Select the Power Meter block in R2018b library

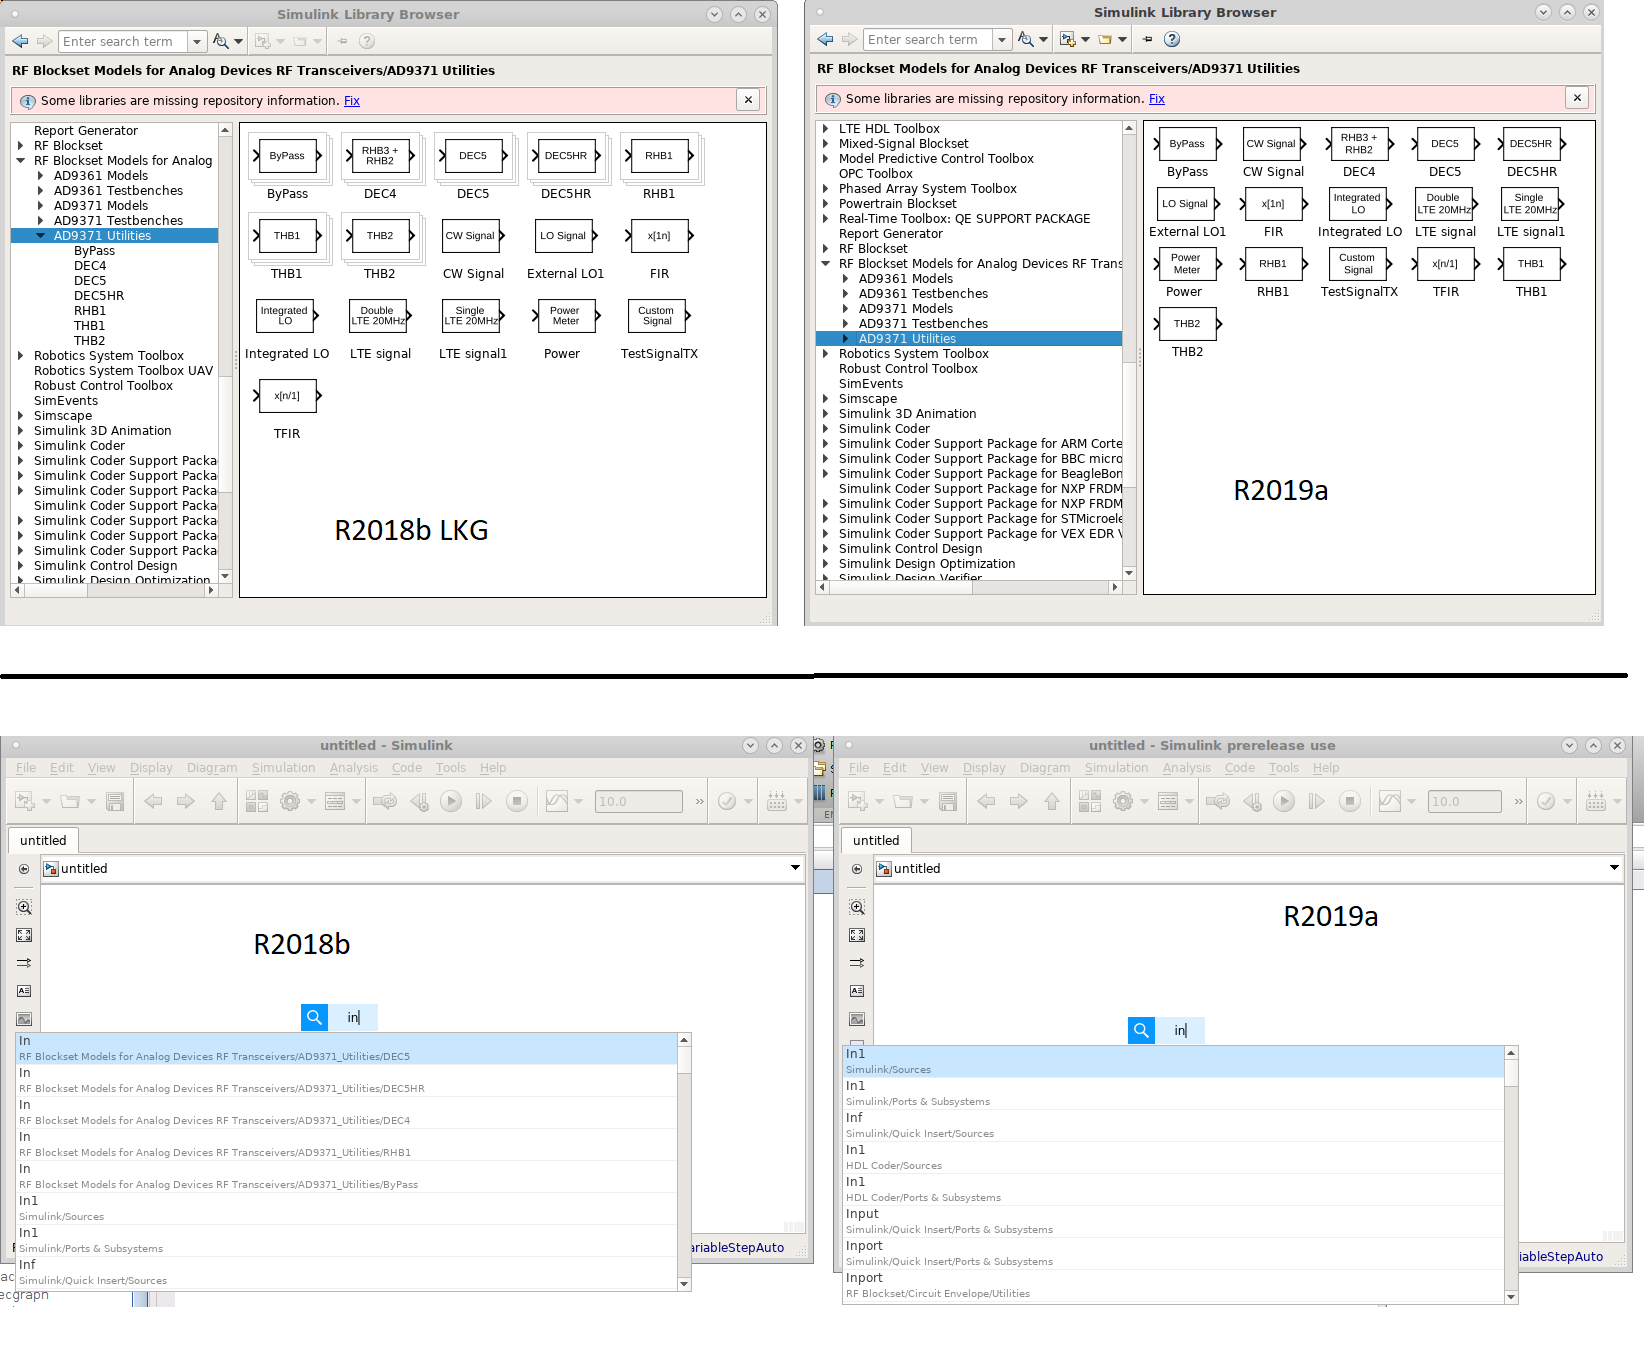pyautogui.click(x=565, y=316)
